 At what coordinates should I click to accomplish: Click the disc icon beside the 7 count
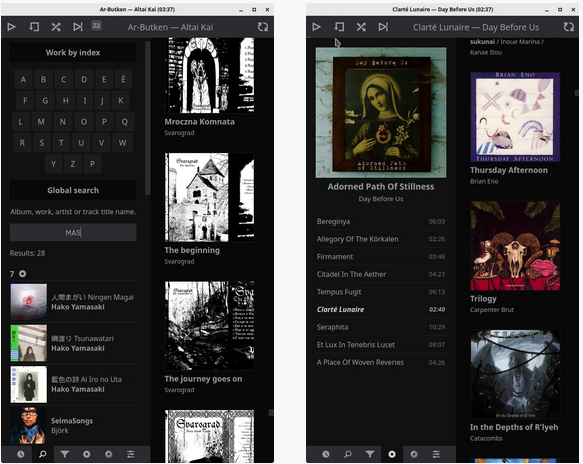click(23, 274)
